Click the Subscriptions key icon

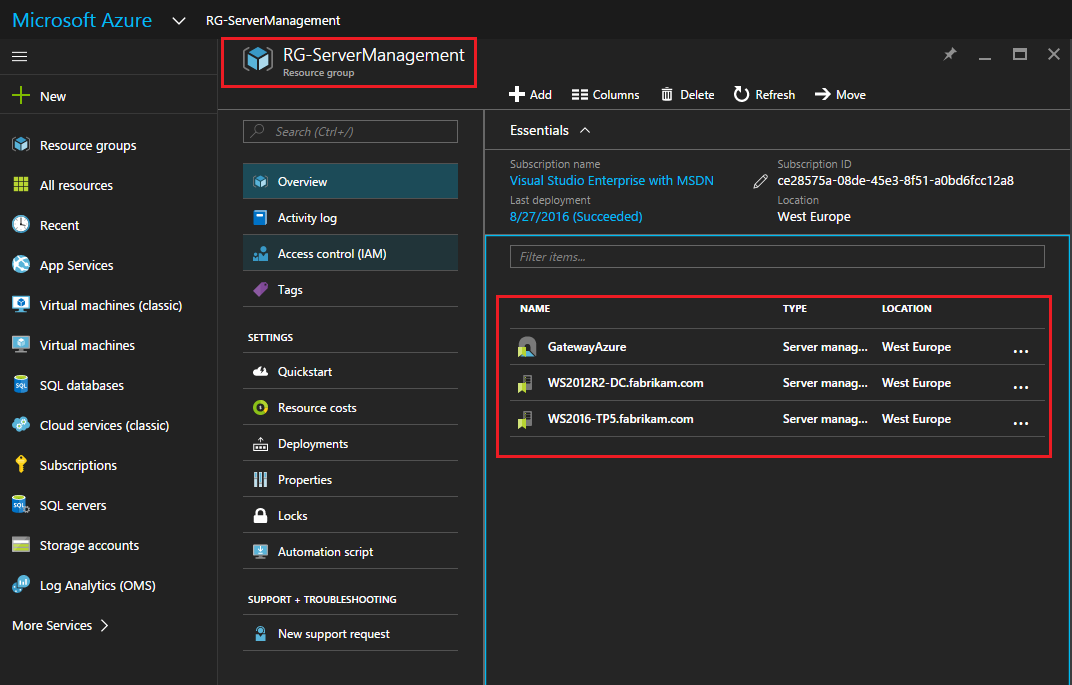pos(21,464)
